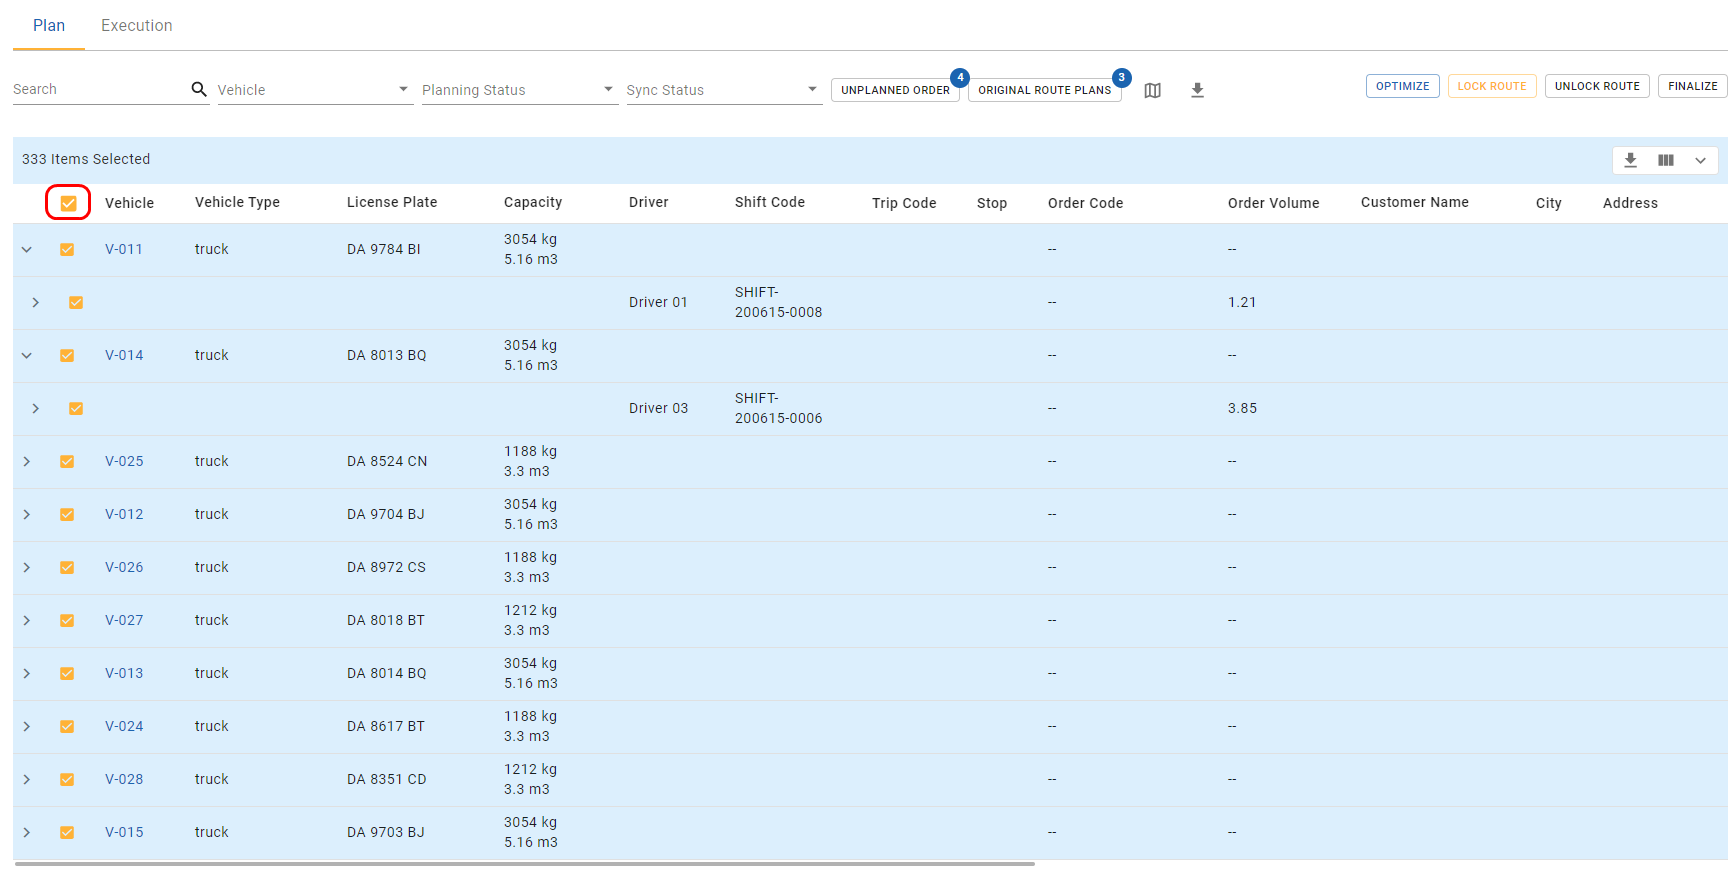Open vehicle link V-027
The height and width of the screenshot is (872, 1735).
pyautogui.click(x=124, y=620)
